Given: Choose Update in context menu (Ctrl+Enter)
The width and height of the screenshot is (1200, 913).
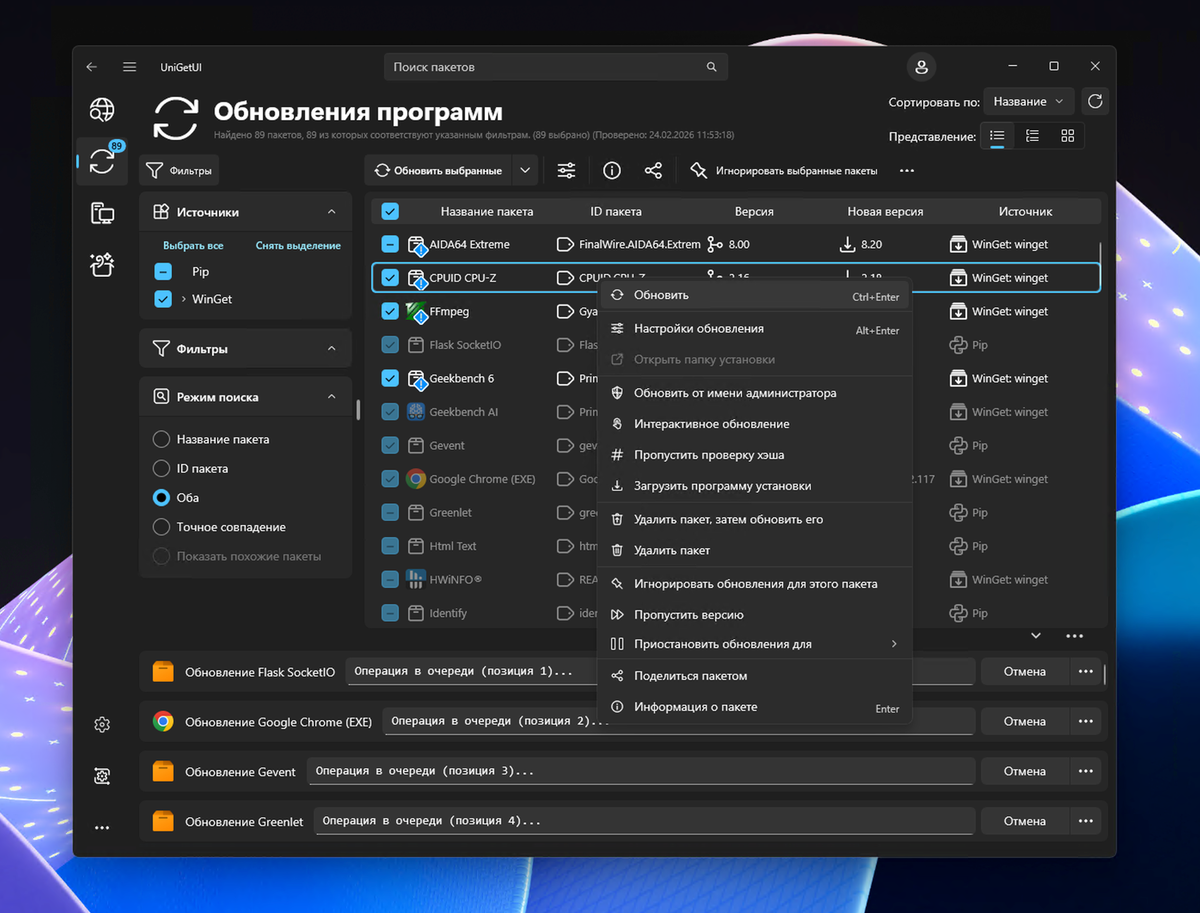Looking at the screenshot, I should (x=755, y=296).
